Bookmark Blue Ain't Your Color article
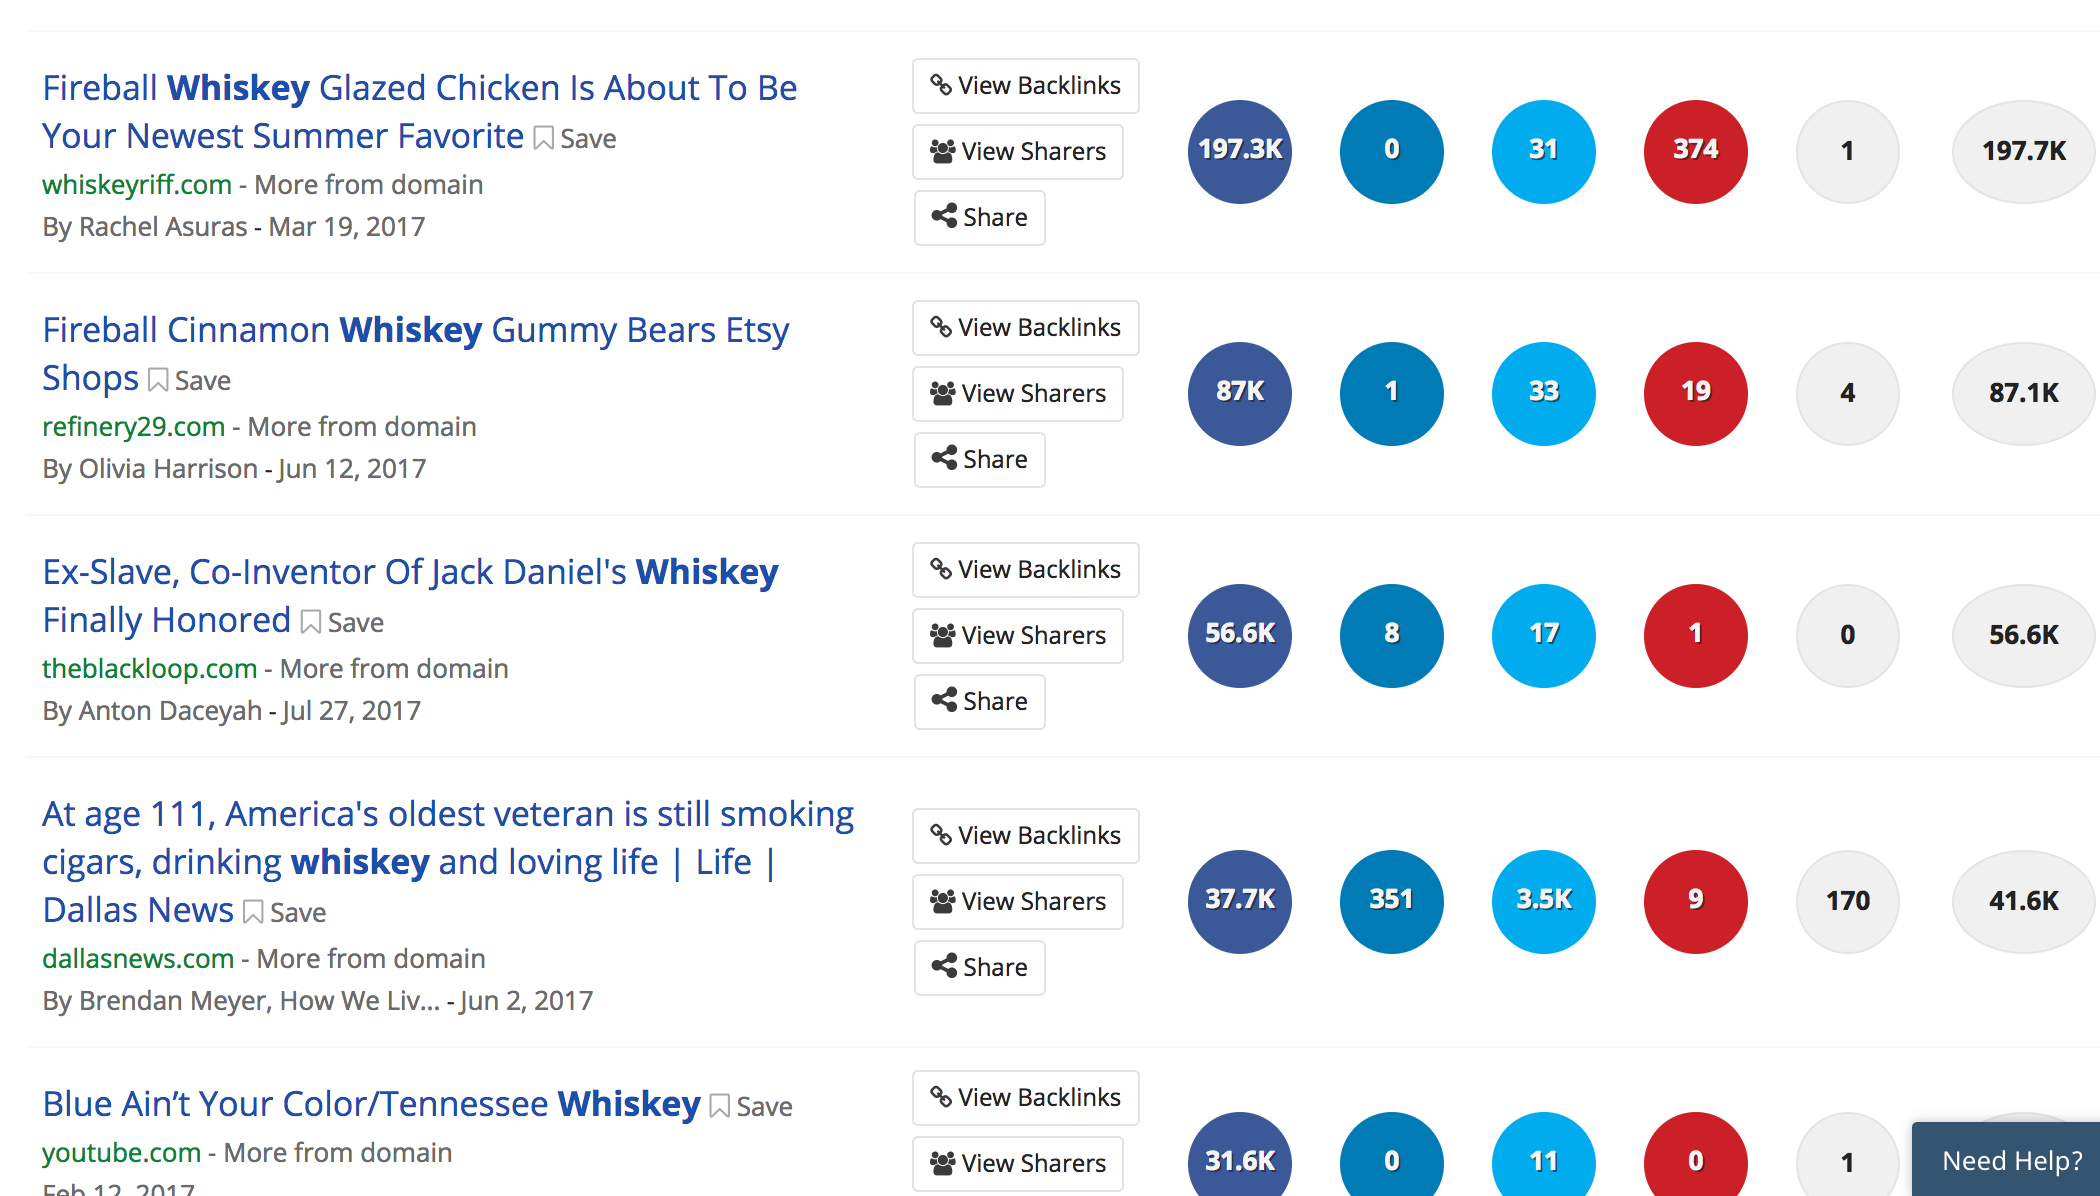 [751, 1106]
